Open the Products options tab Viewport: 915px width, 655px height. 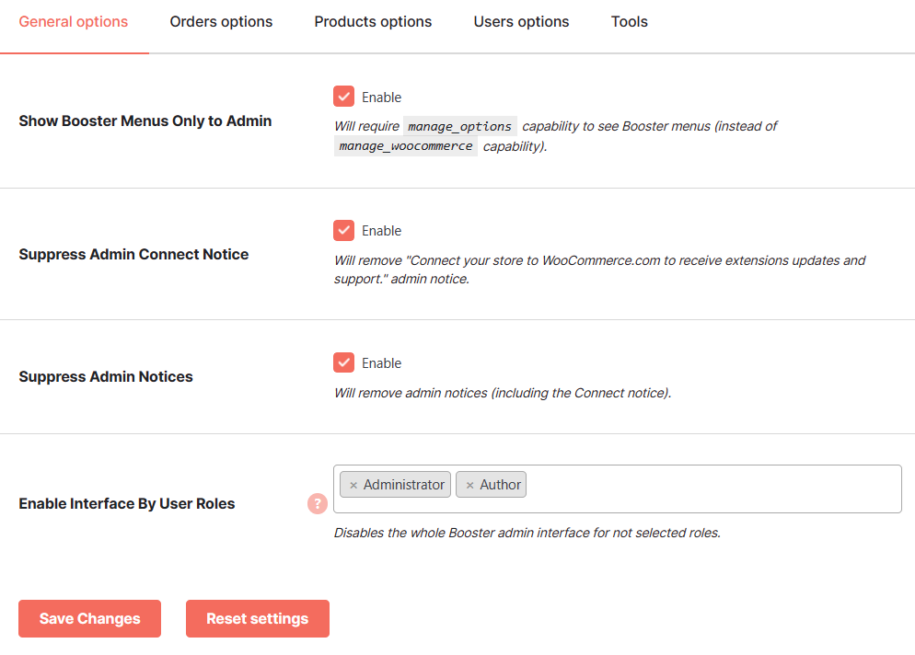(x=373, y=22)
